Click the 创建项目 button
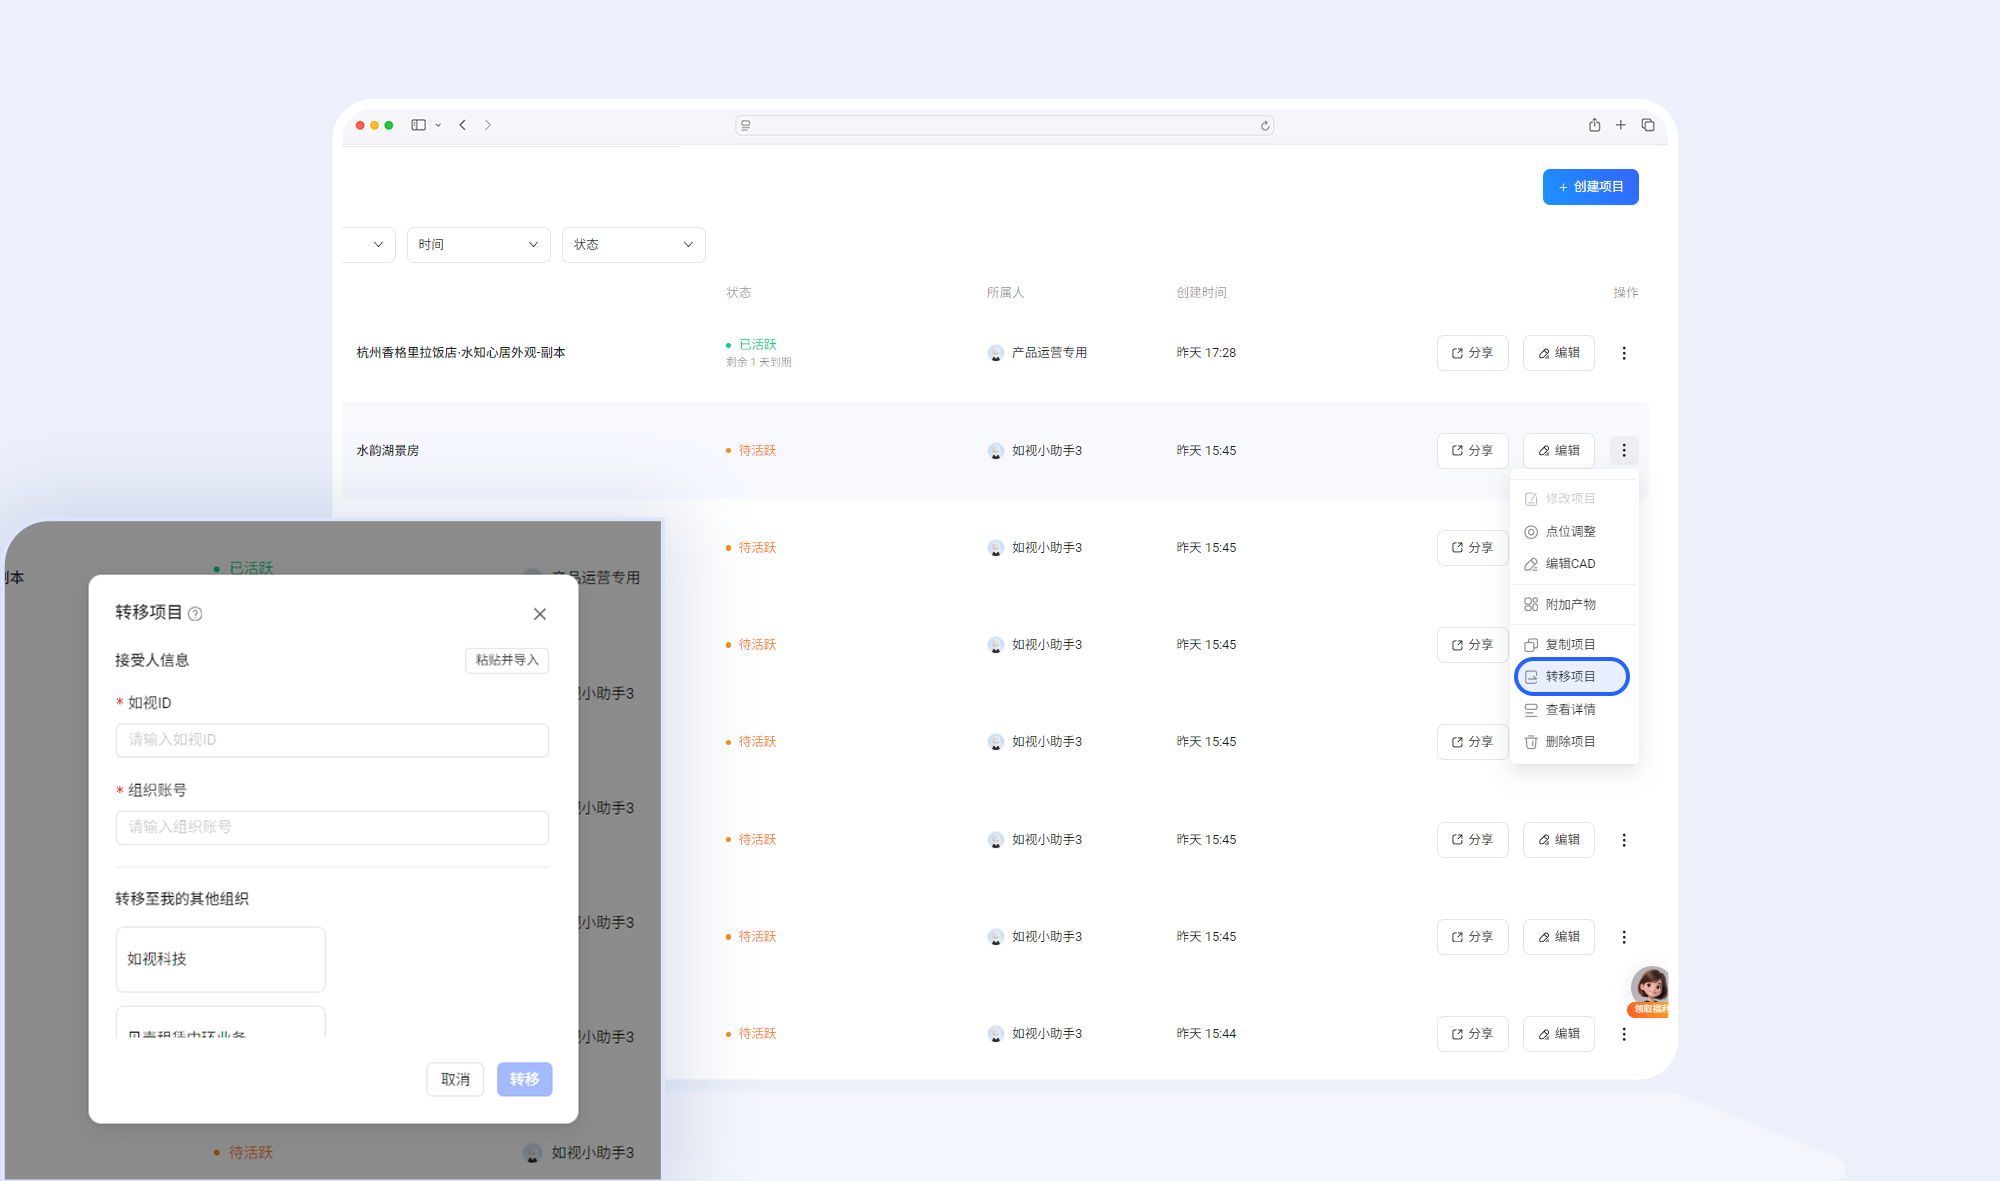2000x1181 pixels. point(1590,187)
